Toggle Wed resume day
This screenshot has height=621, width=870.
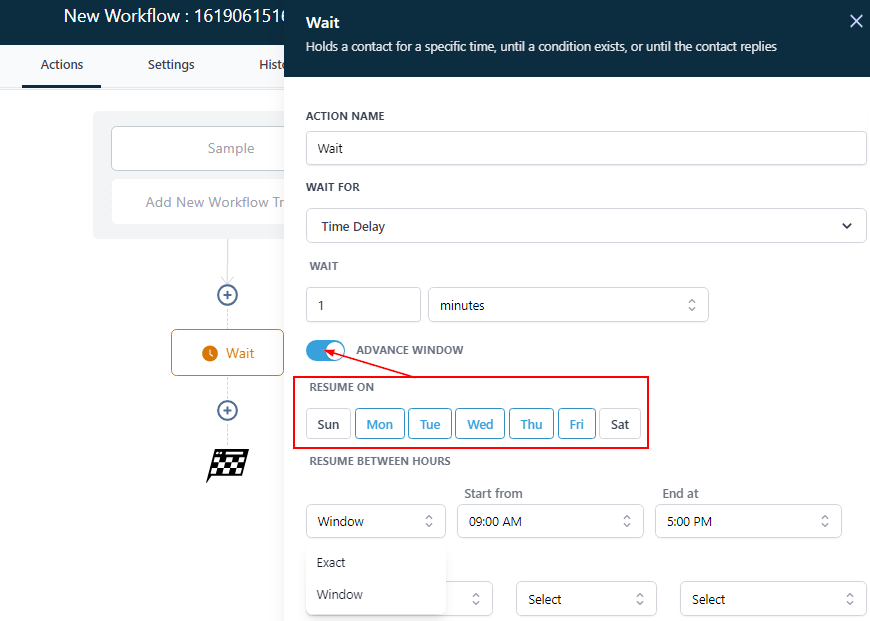[x=480, y=424]
